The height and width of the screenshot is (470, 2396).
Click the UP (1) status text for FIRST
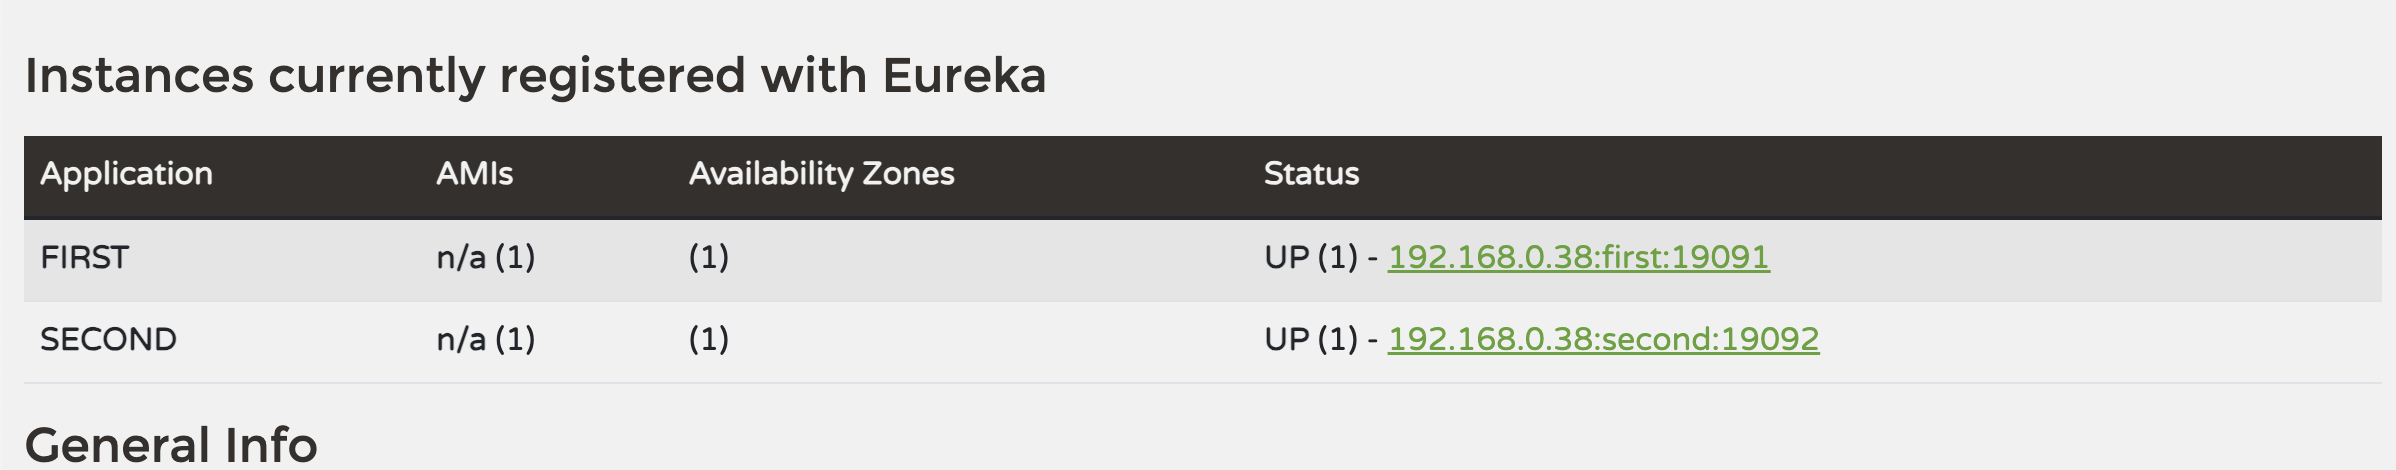point(1311,257)
